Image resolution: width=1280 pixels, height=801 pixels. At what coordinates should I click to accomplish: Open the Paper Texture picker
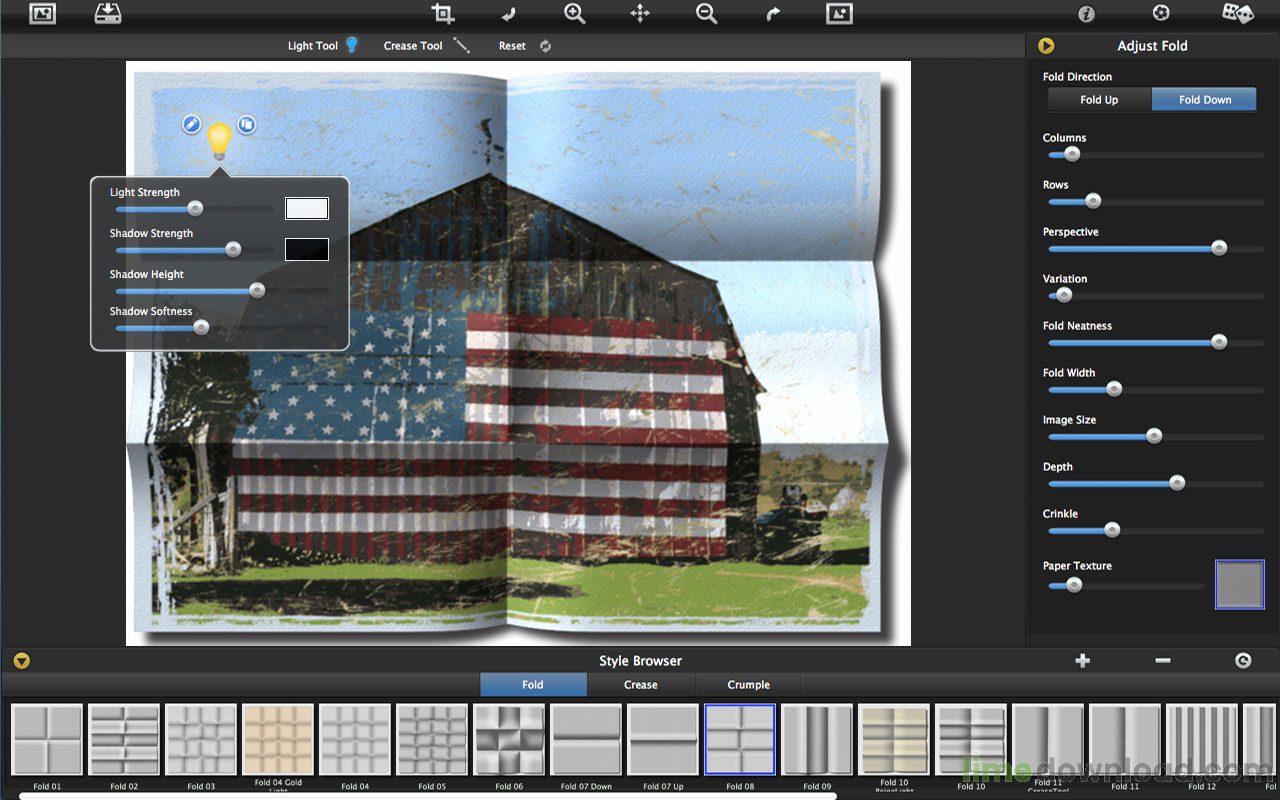tap(1240, 584)
